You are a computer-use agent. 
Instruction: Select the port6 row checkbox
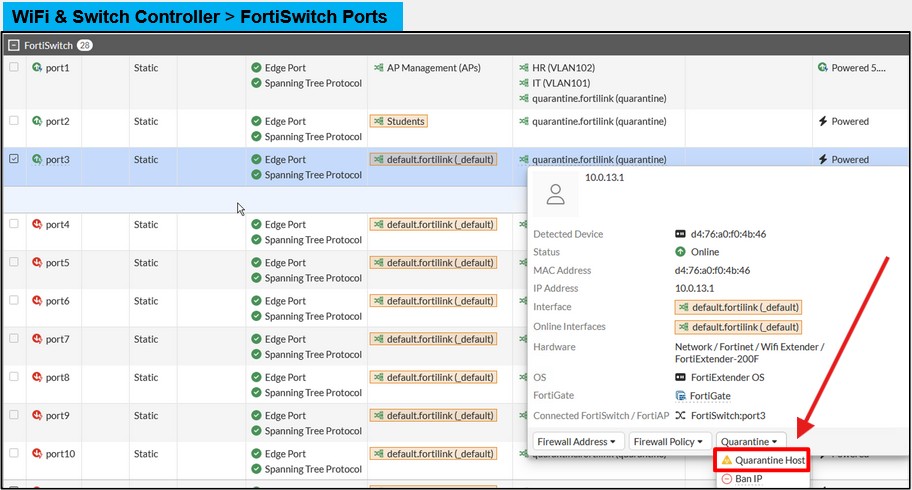click(x=14, y=300)
